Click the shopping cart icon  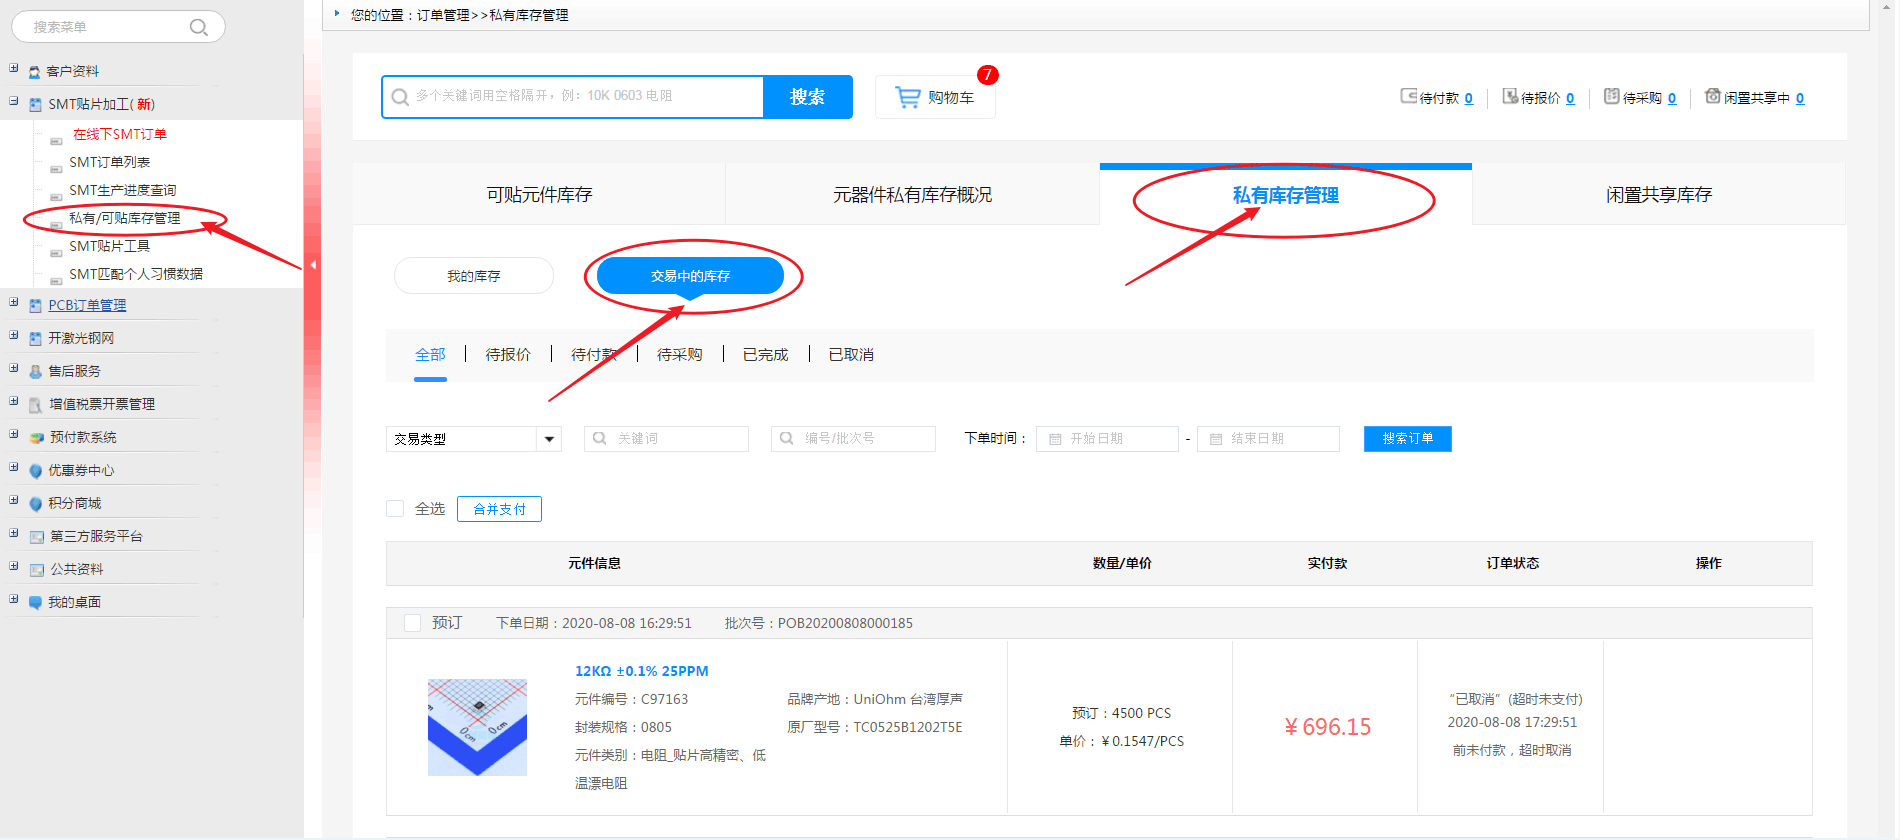point(908,97)
